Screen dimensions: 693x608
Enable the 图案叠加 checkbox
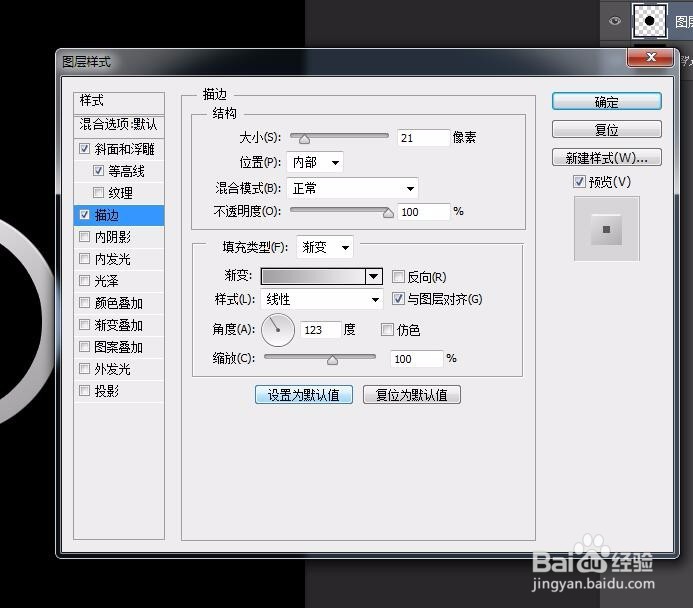[x=84, y=346]
